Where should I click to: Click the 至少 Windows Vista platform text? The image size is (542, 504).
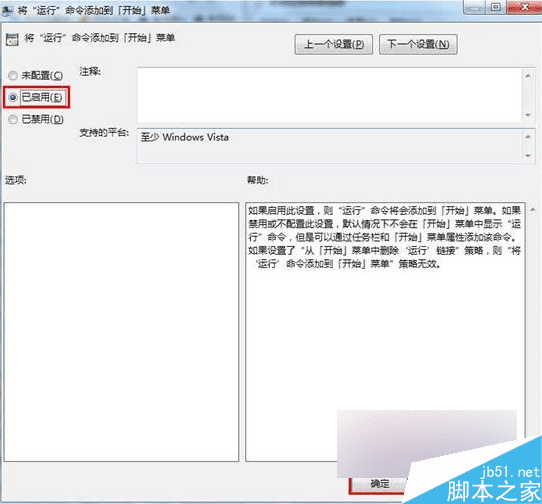[x=185, y=137]
